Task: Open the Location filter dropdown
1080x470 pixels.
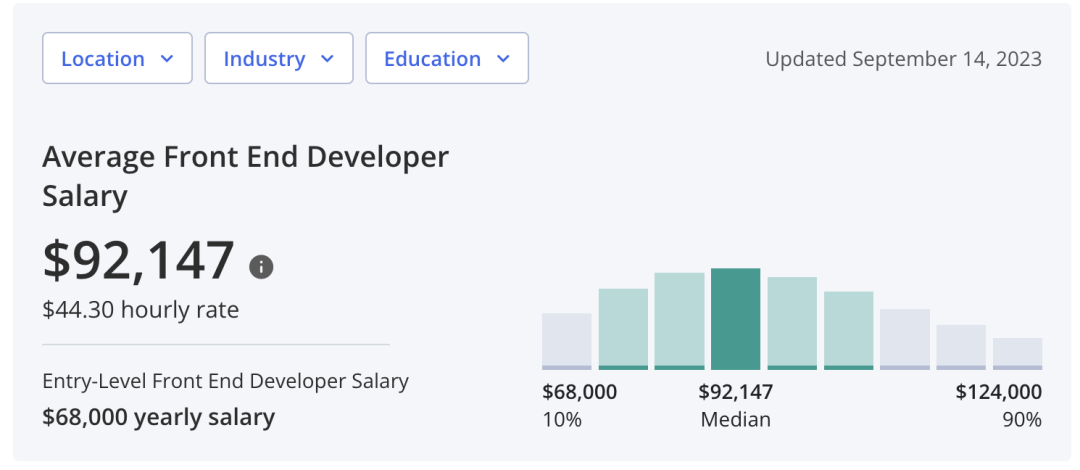Action: tap(117, 59)
